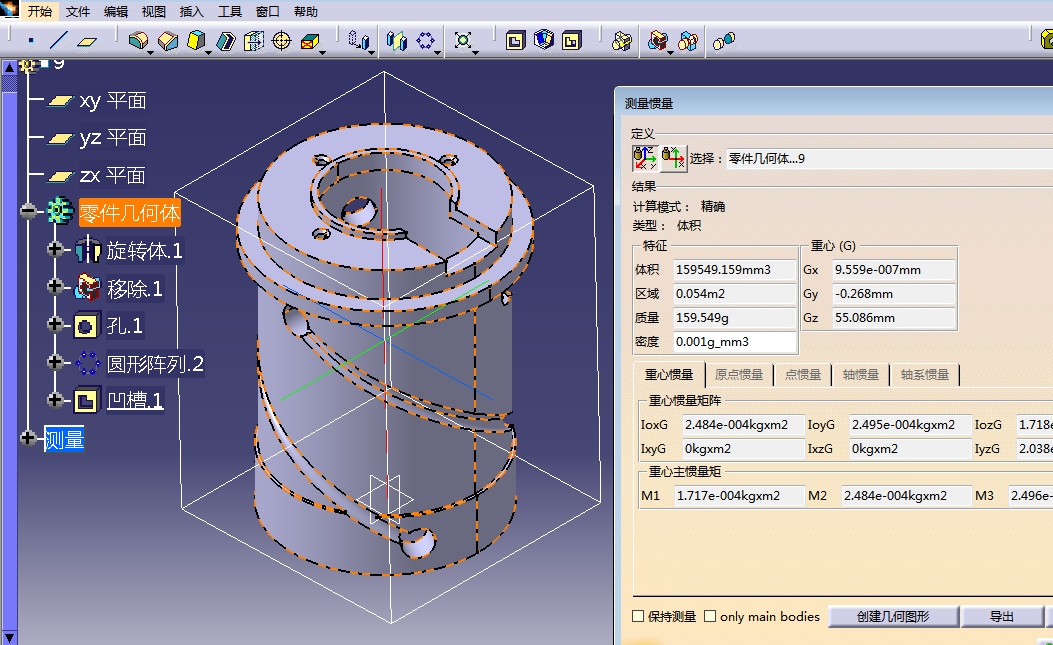This screenshot has width=1053, height=645.
Task: Select the 3D inertia measurement mode icon
Action: pyautogui.click(x=645, y=158)
